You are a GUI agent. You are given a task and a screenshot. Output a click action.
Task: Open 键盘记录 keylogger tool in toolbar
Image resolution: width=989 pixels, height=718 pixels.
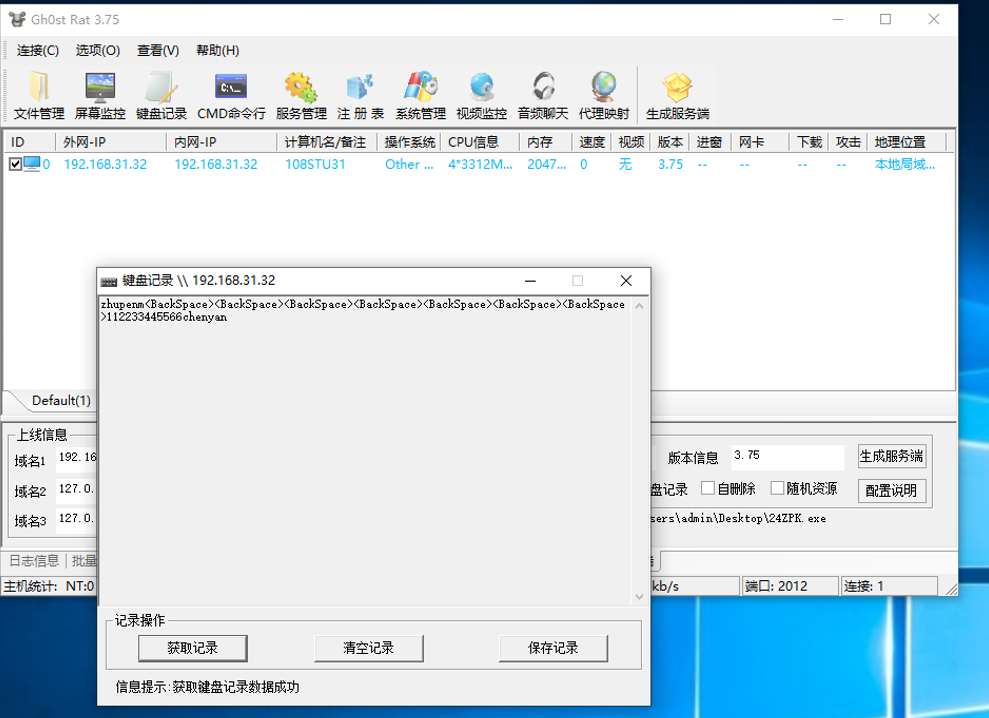tap(161, 95)
